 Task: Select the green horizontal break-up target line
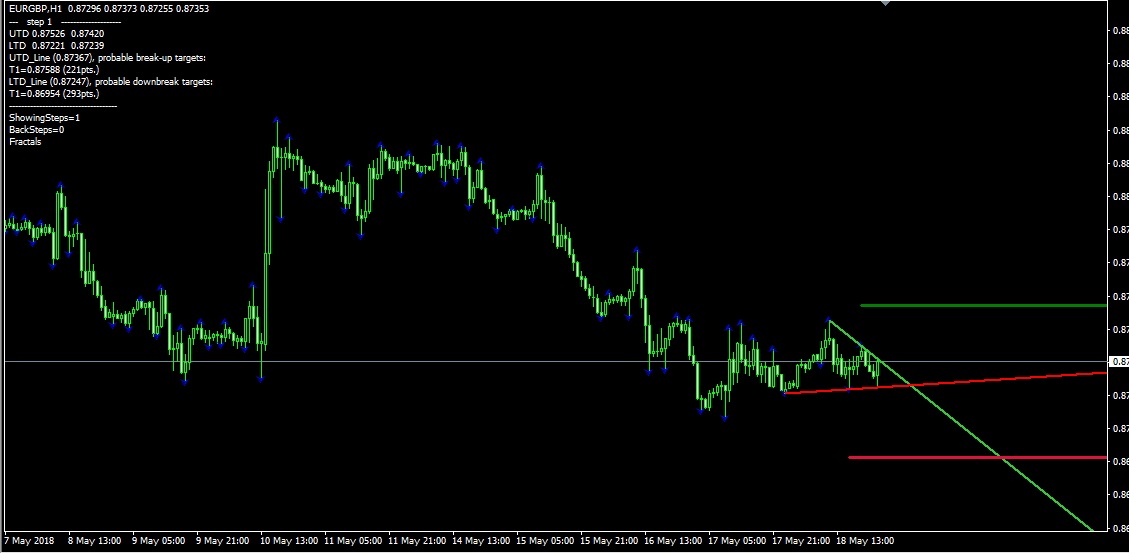980,305
